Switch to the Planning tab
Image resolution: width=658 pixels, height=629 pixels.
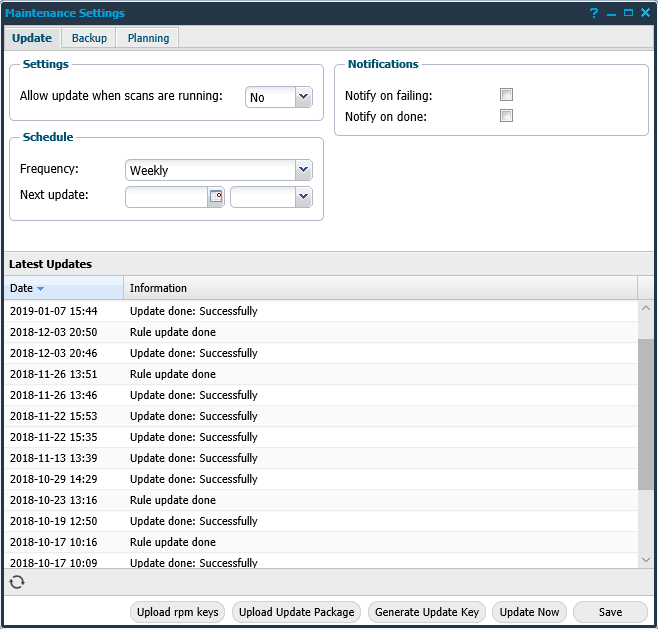147,38
